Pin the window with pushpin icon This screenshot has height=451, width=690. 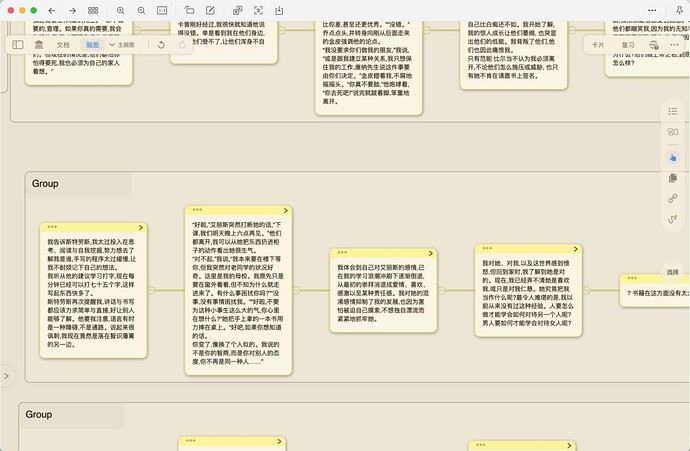(x=679, y=11)
